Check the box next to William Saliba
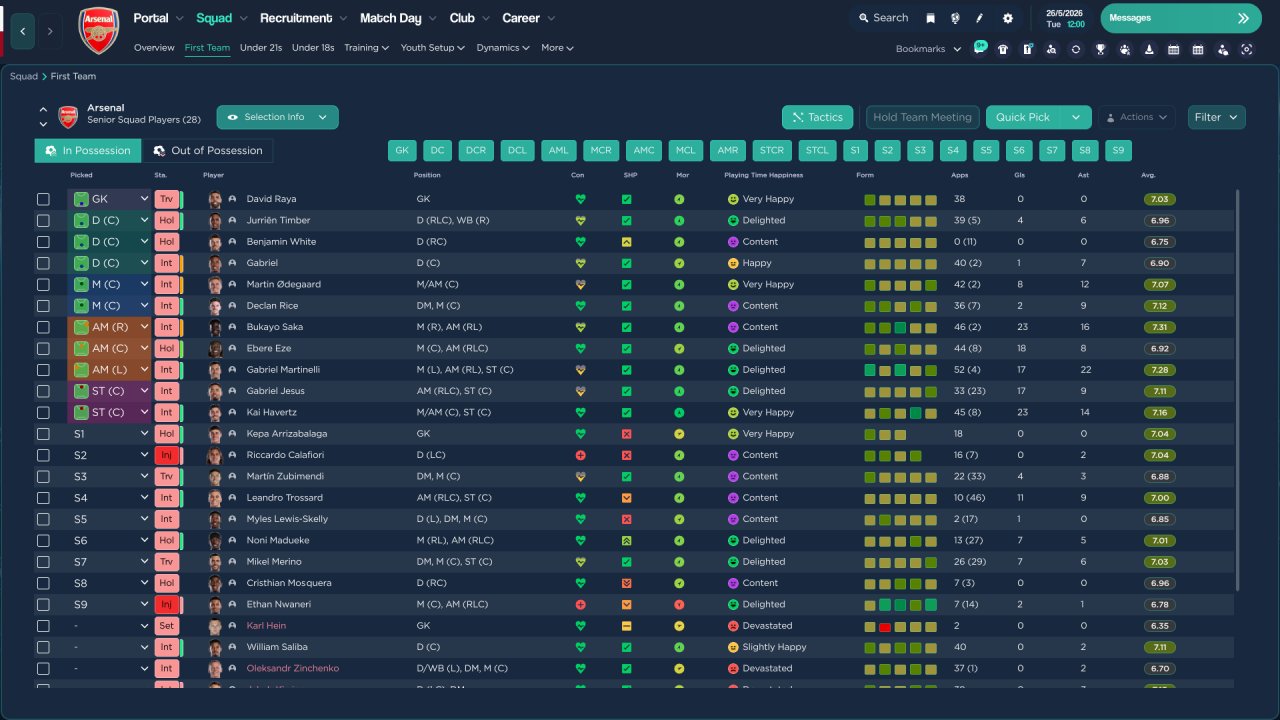 pos(43,647)
